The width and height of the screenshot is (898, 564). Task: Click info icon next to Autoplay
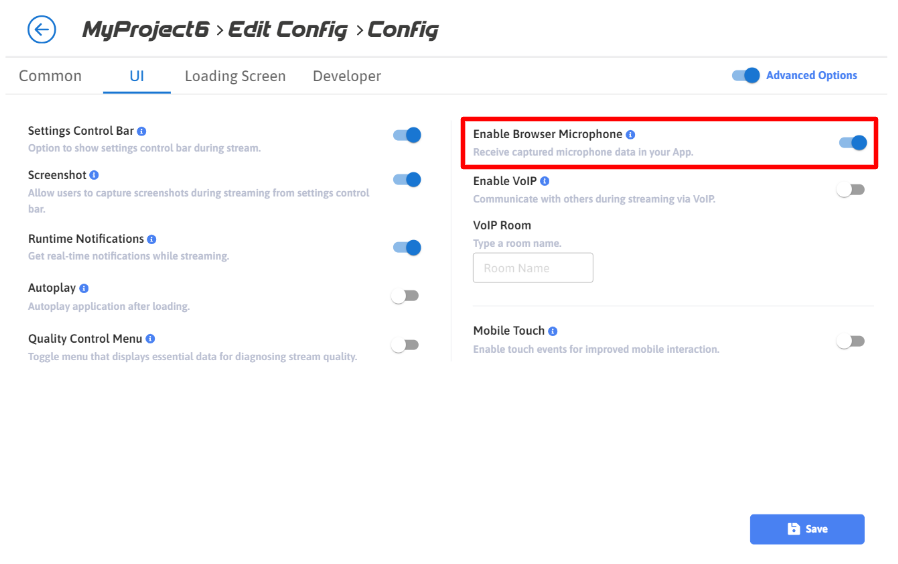84,288
